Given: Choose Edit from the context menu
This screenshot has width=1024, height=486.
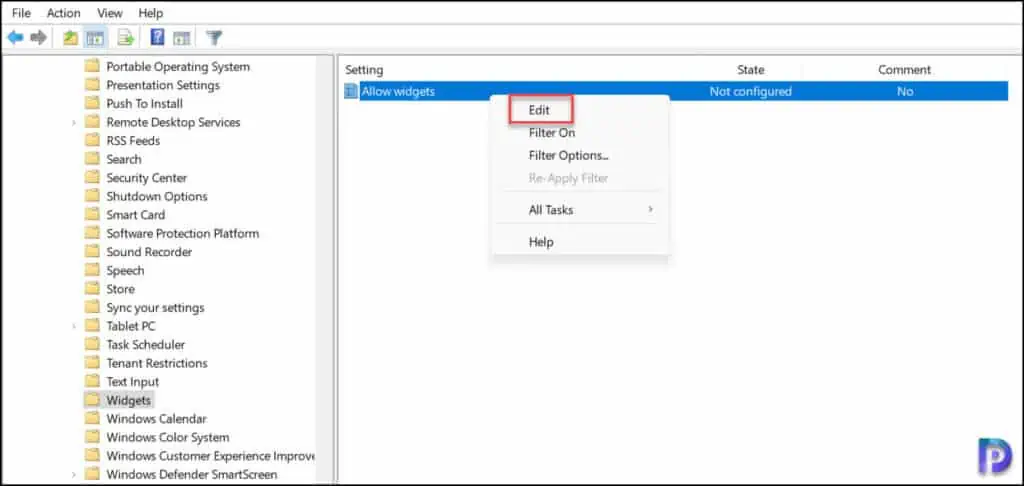Looking at the screenshot, I should pyautogui.click(x=541, y=110).
